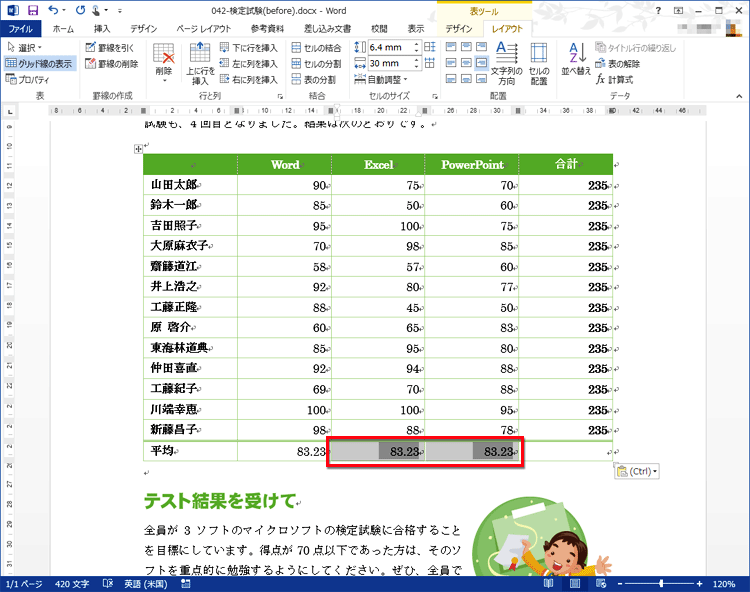The image size is (750, 592).
Task: Select 罫線の削除 eraser tool
Action: pos(112,64)
